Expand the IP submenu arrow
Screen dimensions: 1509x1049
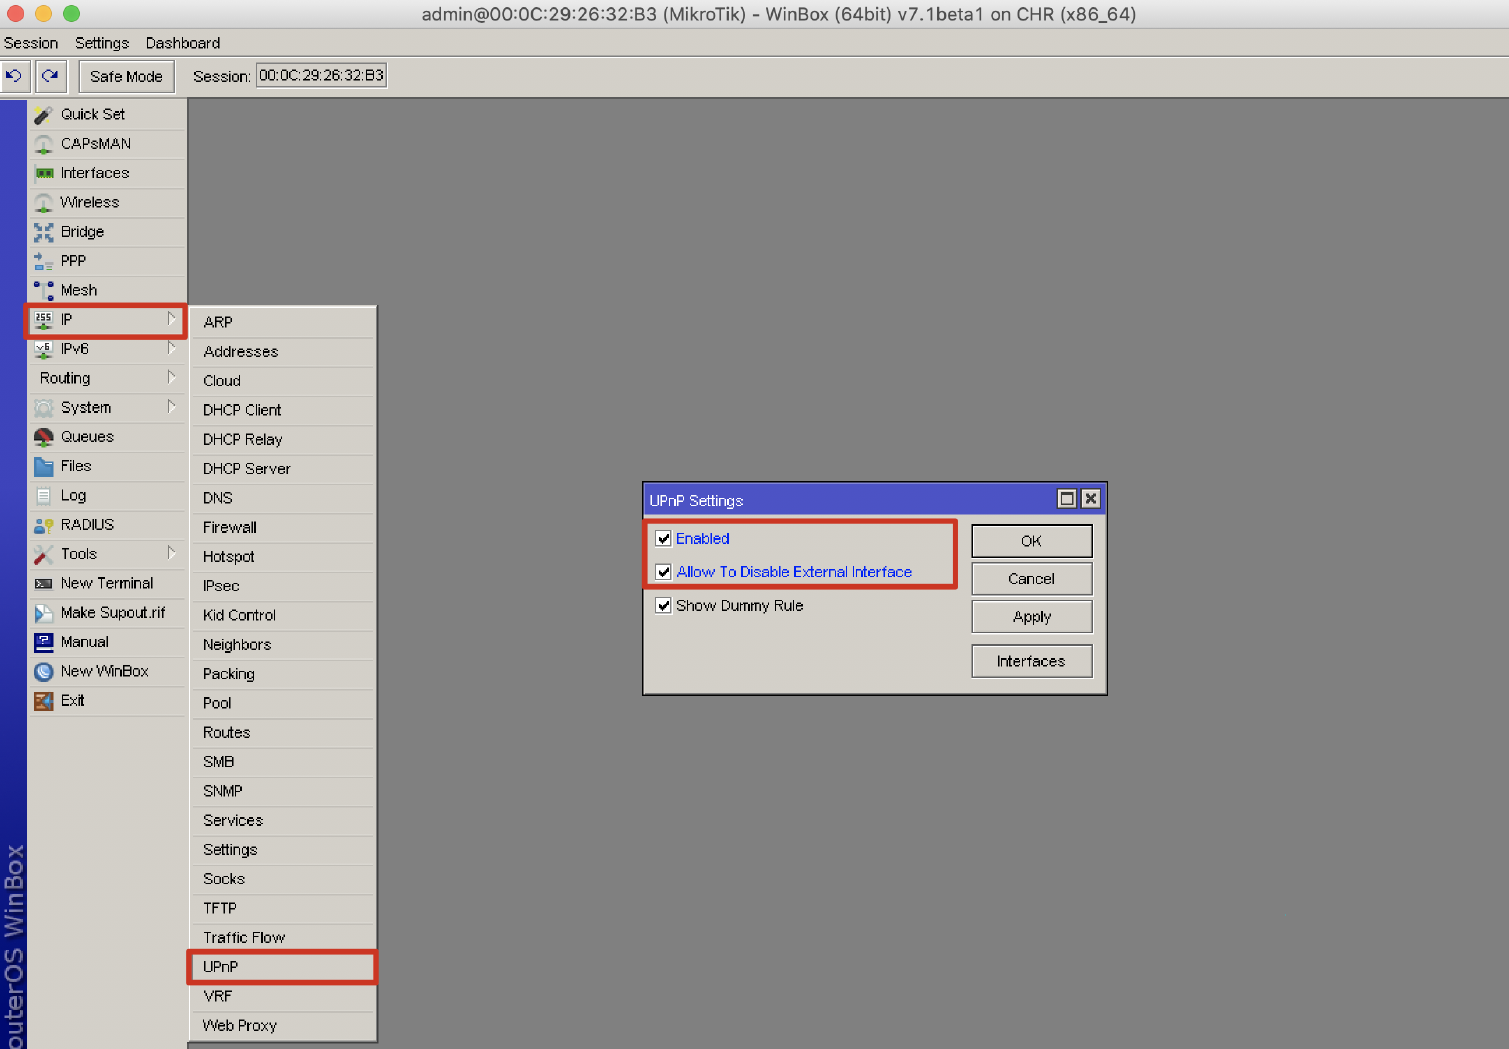171,319
